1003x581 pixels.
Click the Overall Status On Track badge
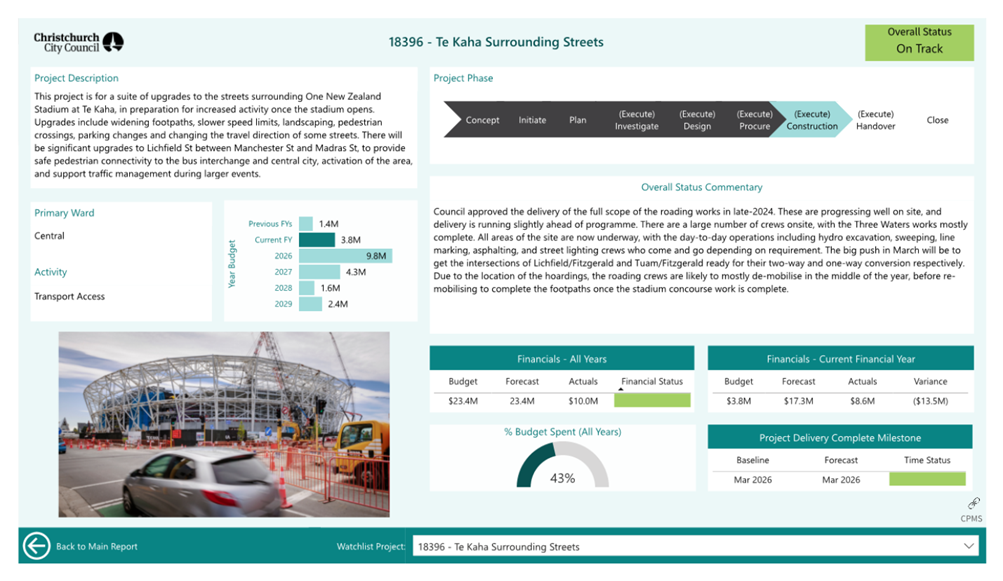[x=919, y=42]
